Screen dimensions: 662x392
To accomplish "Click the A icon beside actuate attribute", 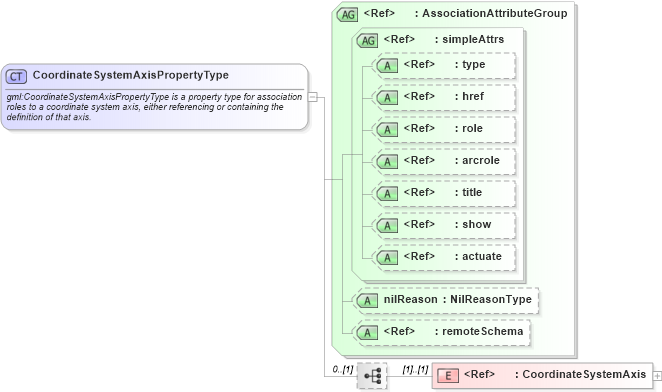I will (x=387, y=258).
